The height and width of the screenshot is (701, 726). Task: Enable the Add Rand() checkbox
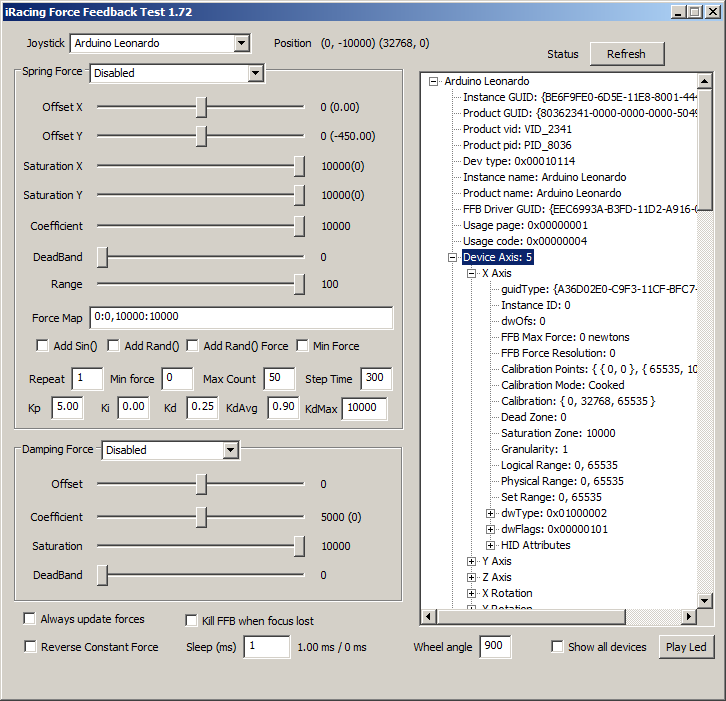113,346
